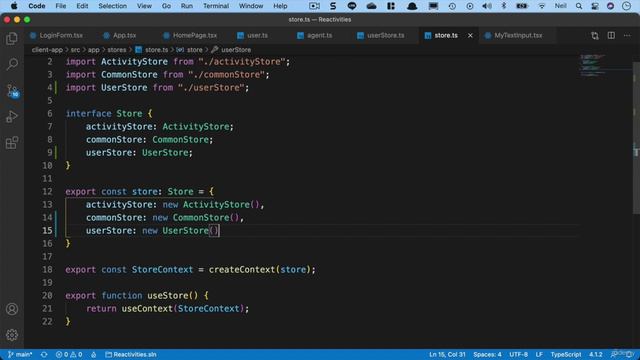This screenshot has width=640, height=360.
Task: Open the Run menu
Action: [x=187, y=6]
